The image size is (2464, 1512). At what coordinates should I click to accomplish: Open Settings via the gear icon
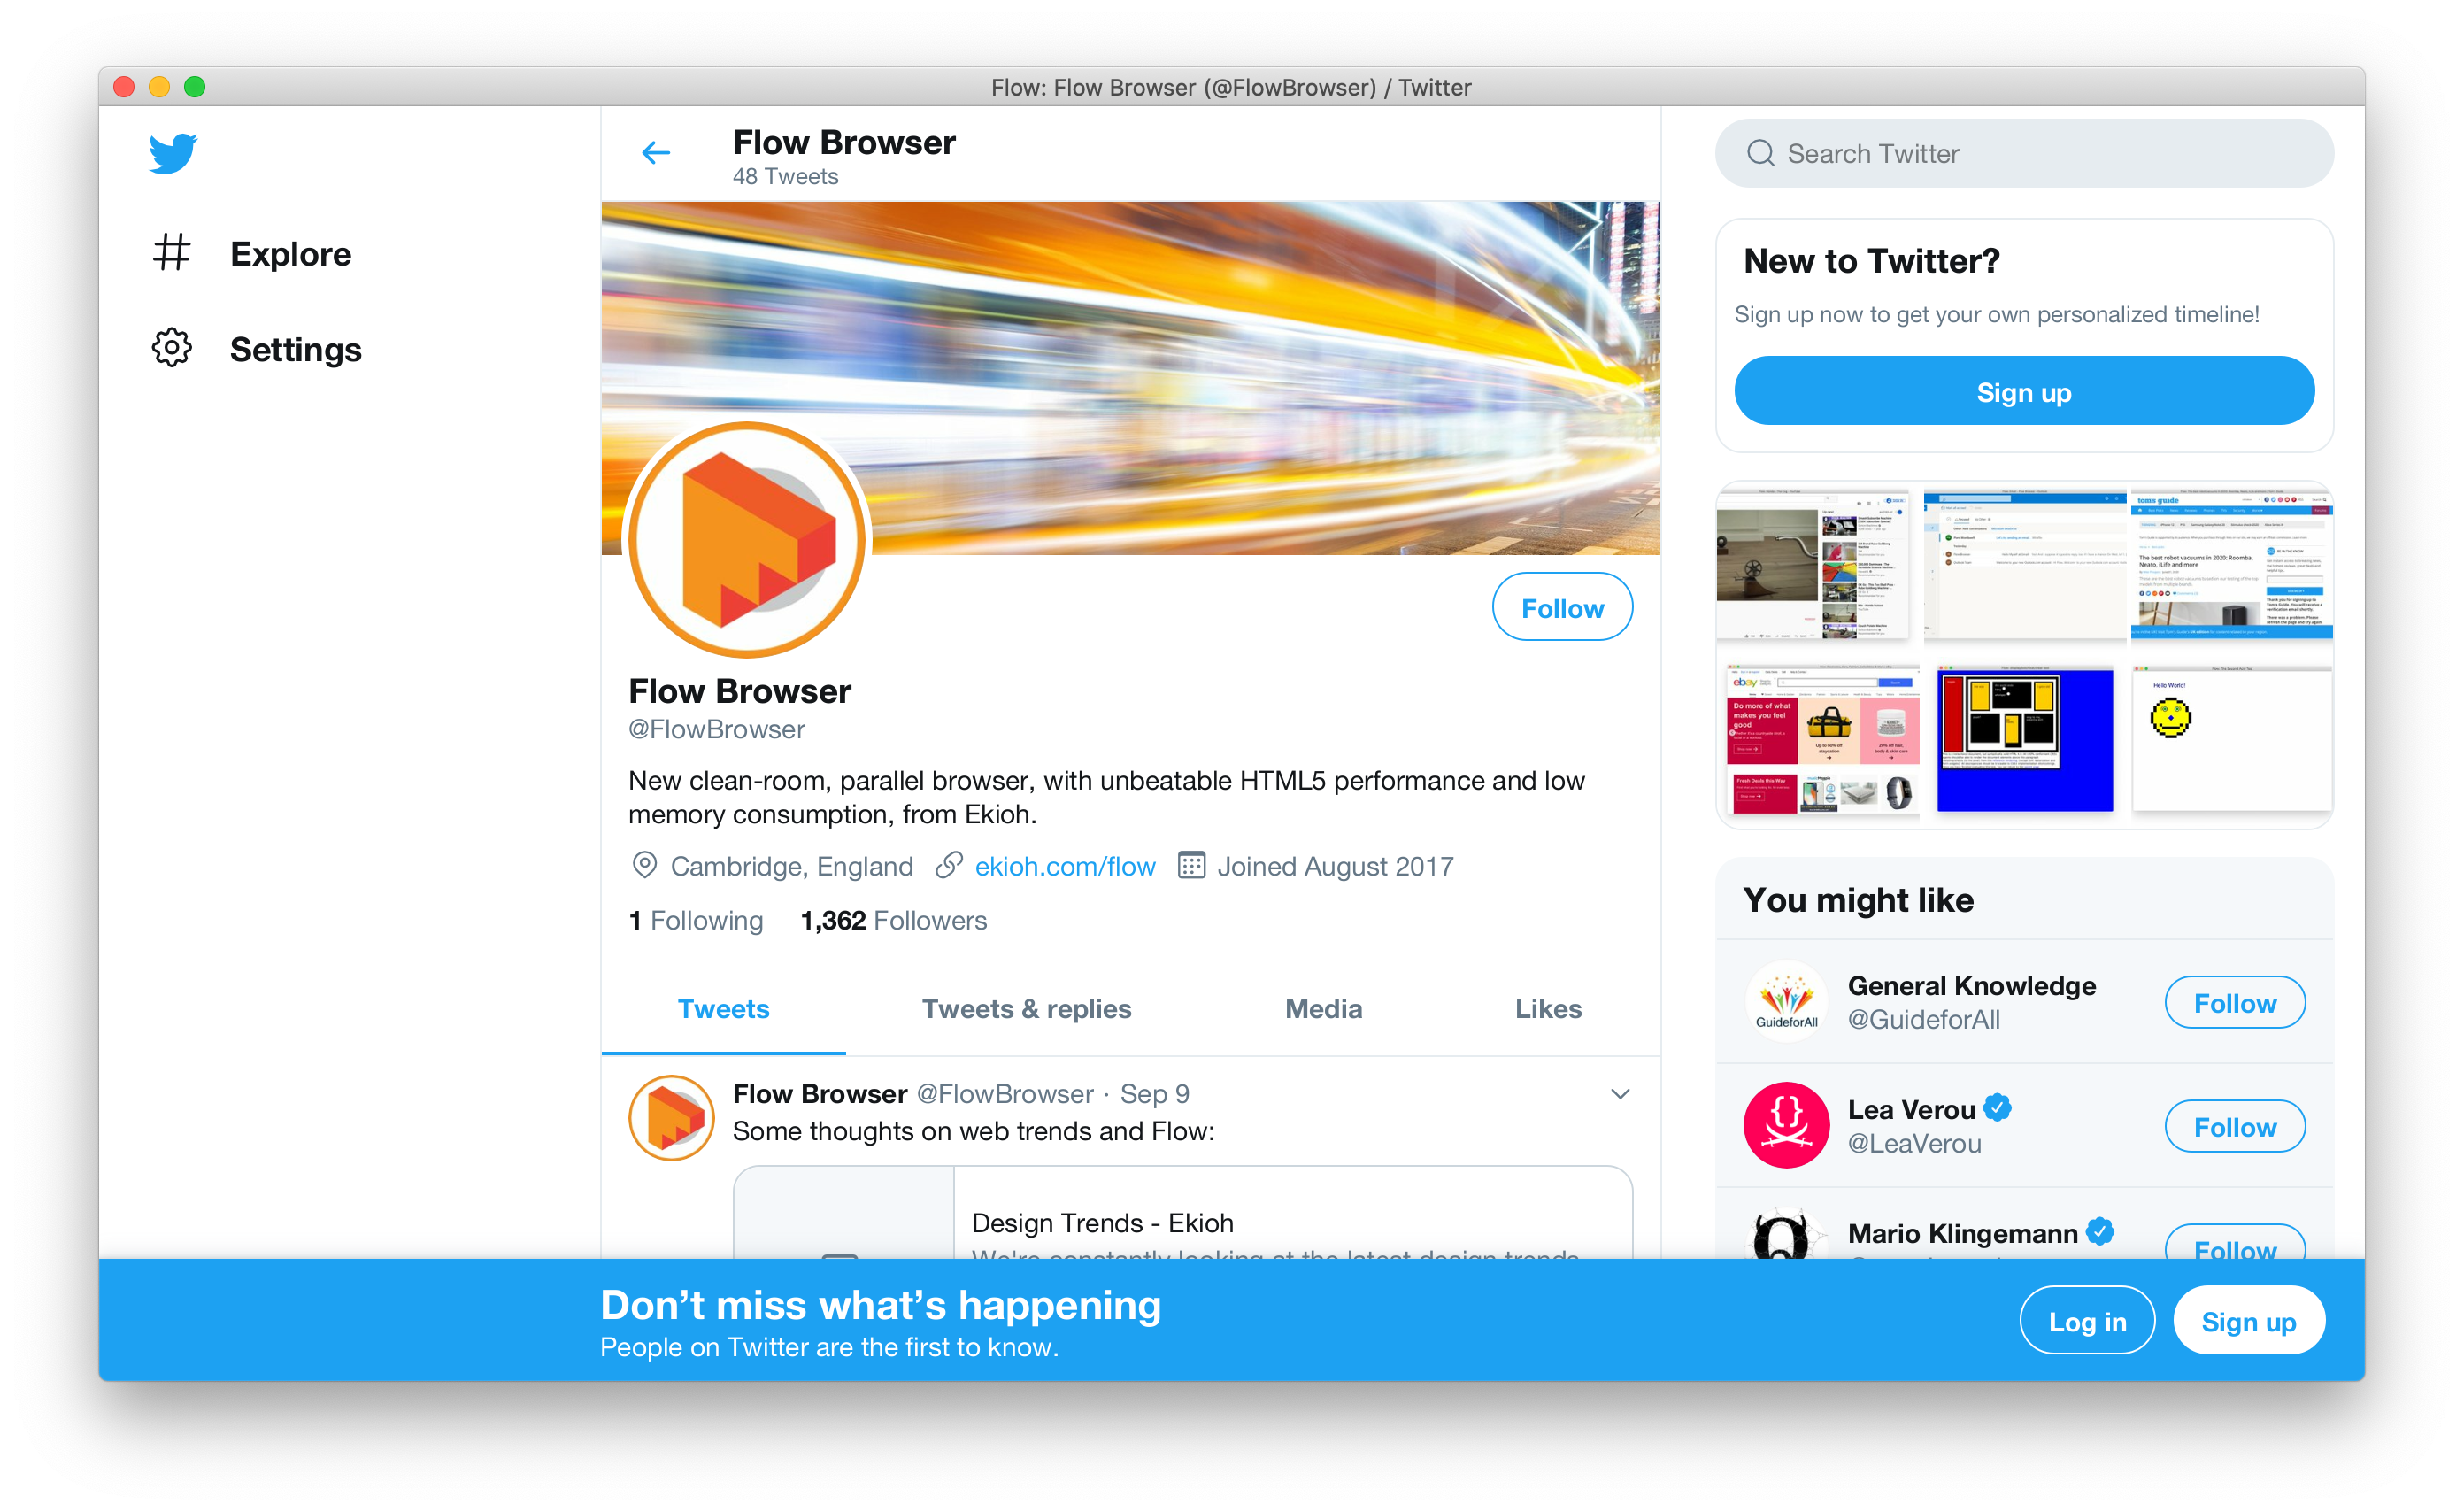pyautogui.click(x=172, y=348)
